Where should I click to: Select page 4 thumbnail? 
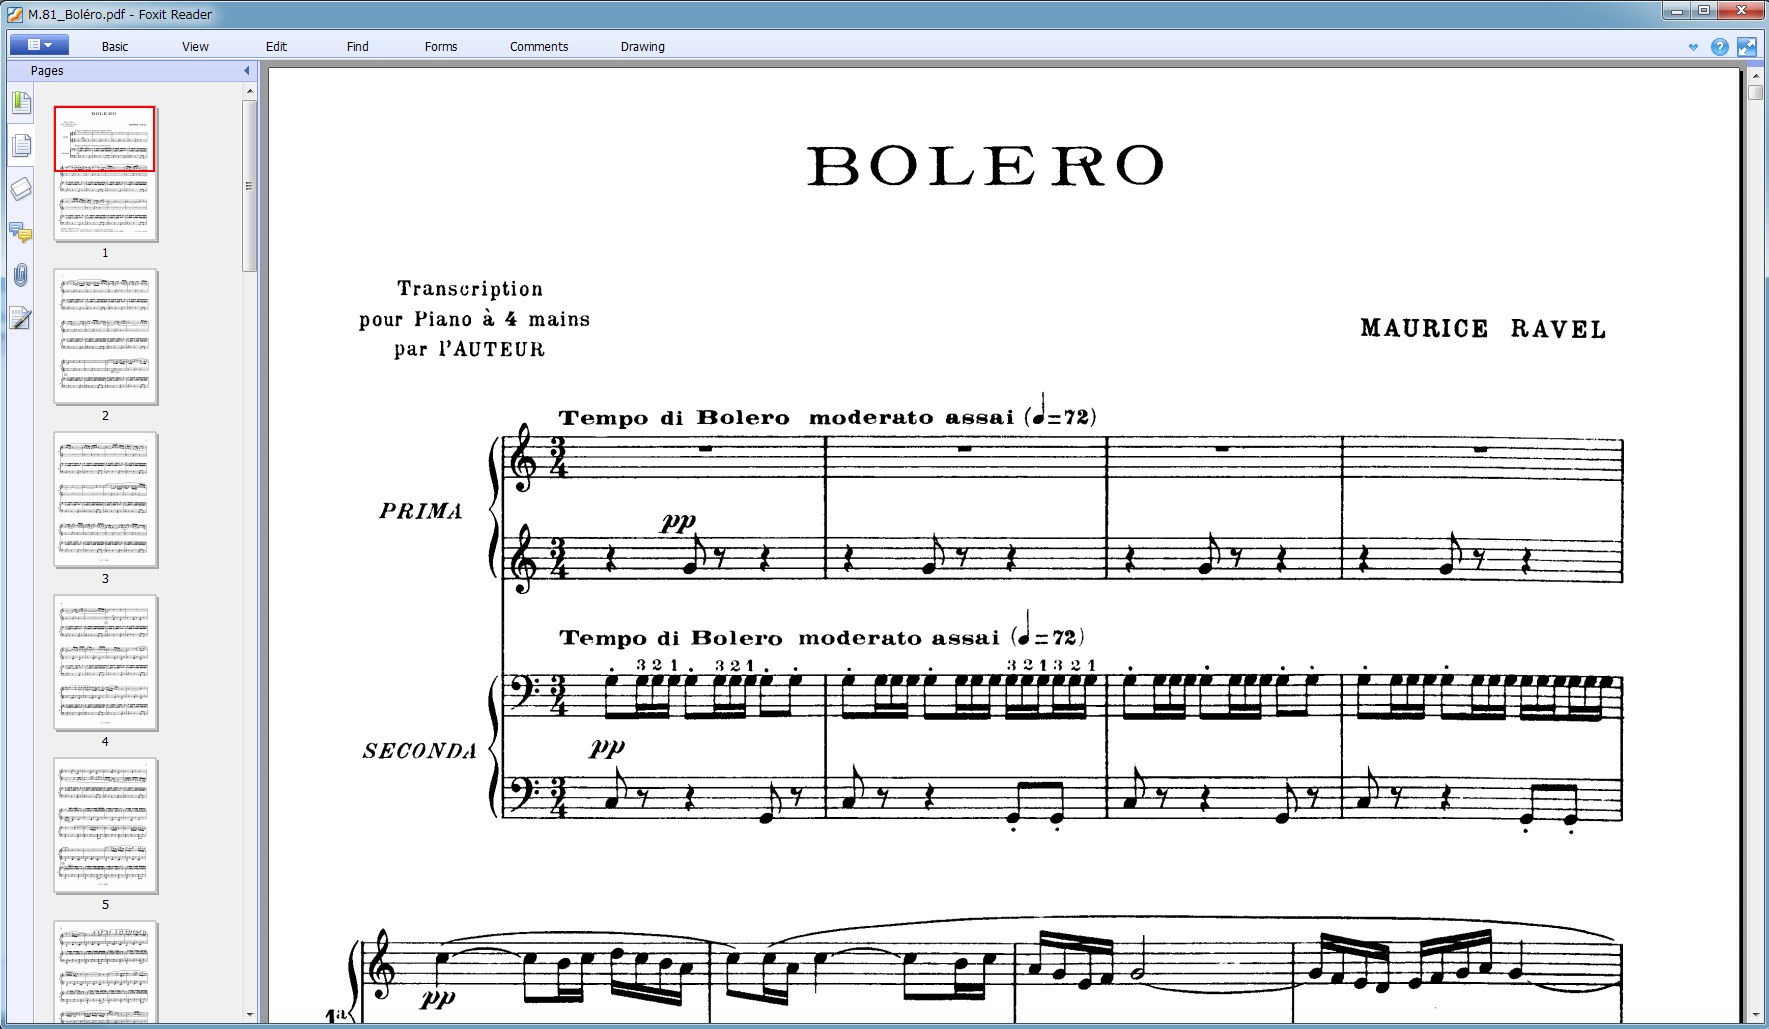pyautogui.click(x=105, y=662)
